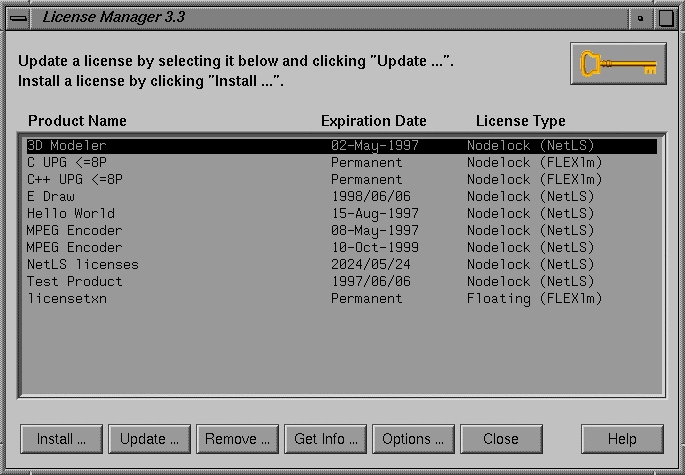Click the 2024/05/24 expiration date
The image size is (685, 475).
click(371, 265)
